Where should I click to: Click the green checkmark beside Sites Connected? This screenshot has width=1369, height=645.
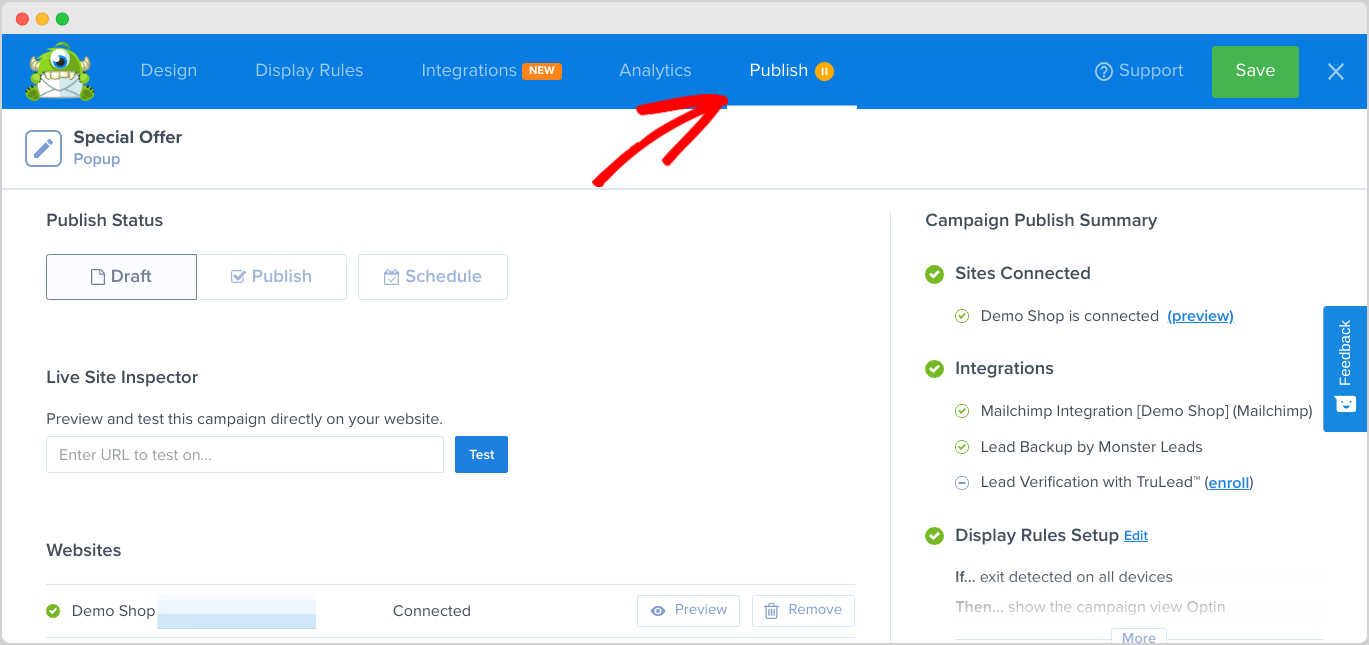click(x=933, y=273)
